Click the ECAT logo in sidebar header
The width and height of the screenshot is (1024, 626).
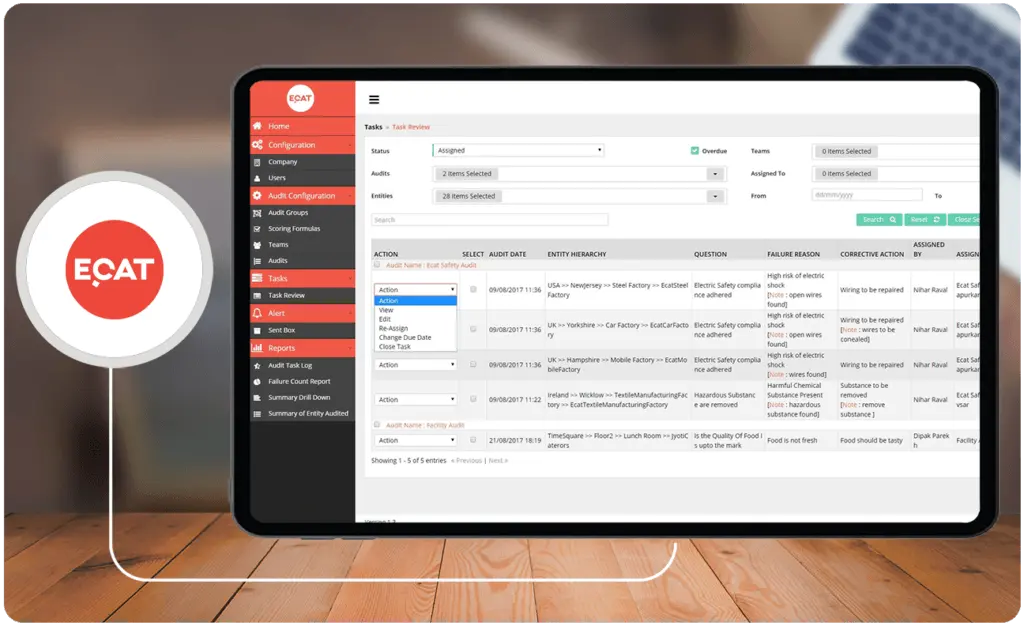point(300,99)
